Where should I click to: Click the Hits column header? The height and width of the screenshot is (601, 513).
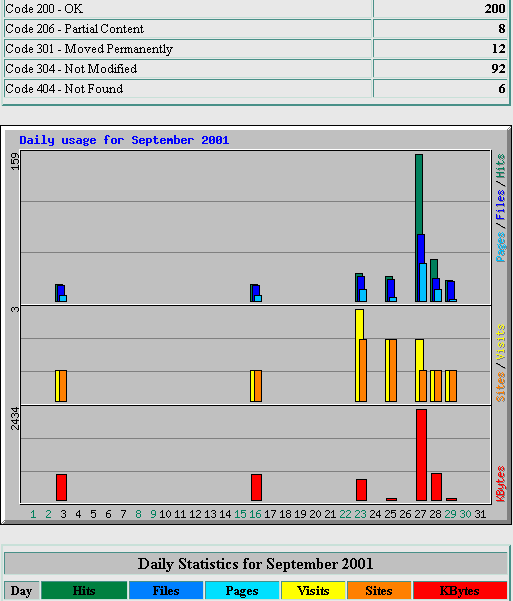tap(84, 591)
